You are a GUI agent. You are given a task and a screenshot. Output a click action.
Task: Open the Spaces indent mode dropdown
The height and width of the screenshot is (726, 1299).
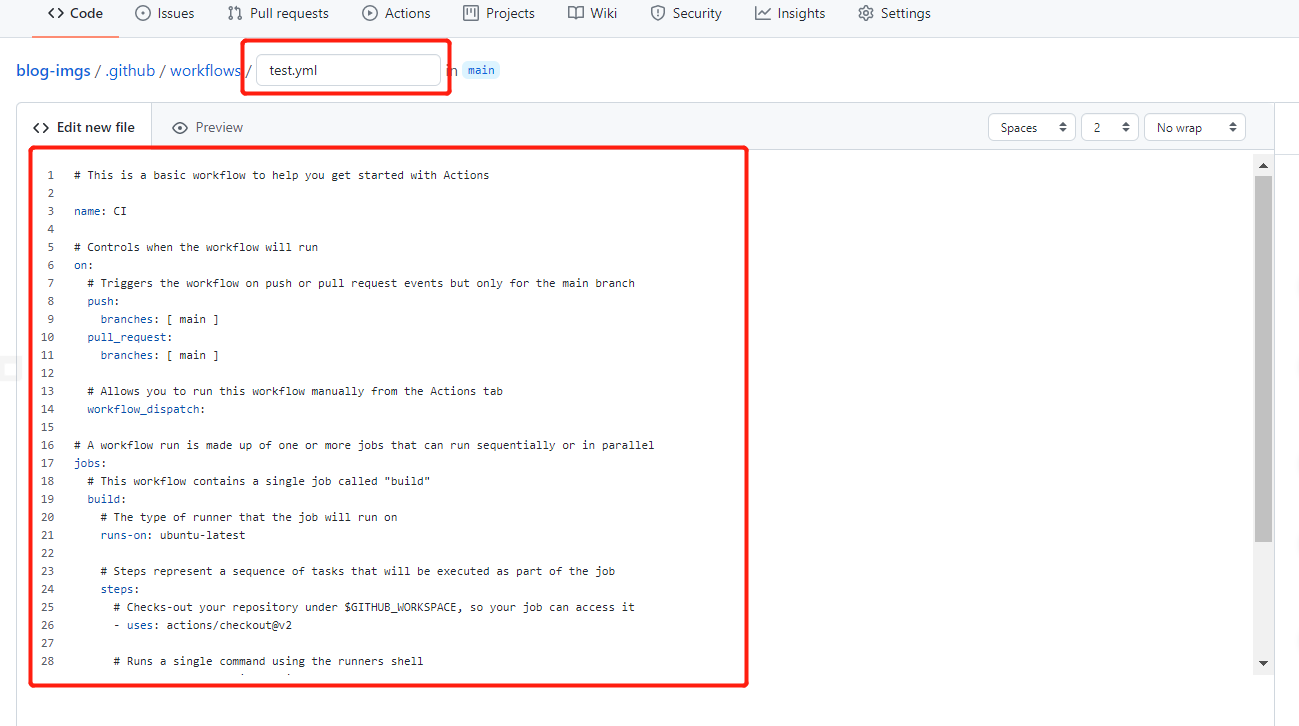[x=1031, y=128]
